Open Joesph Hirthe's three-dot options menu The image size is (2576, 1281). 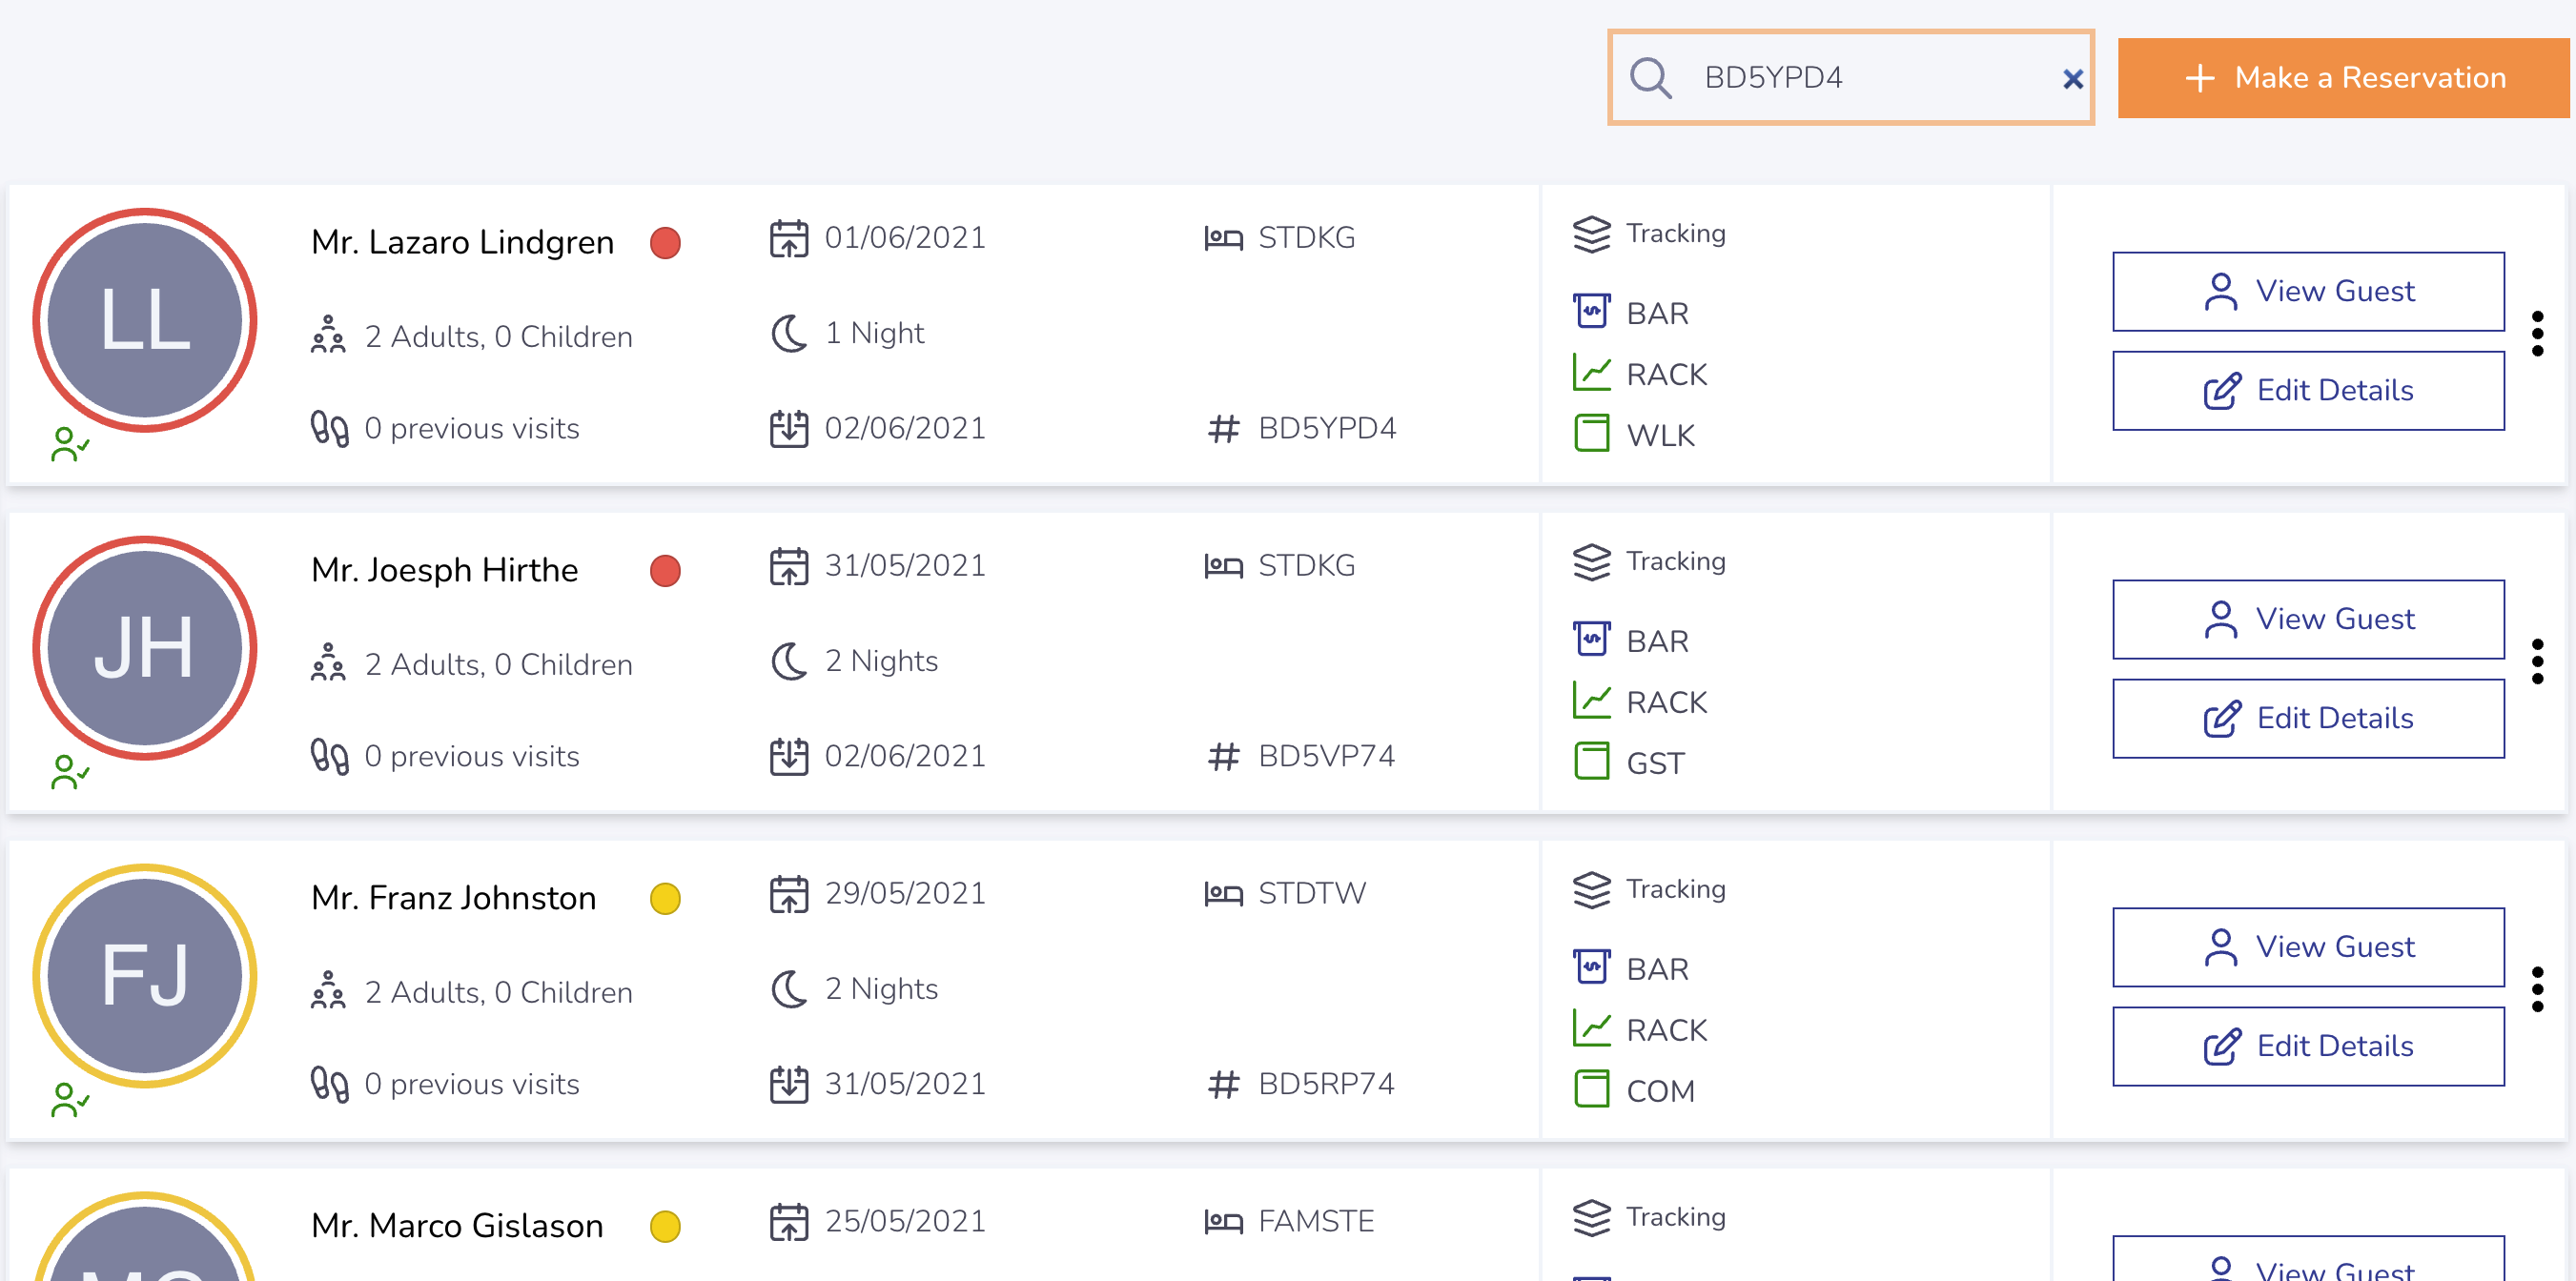2537,662
